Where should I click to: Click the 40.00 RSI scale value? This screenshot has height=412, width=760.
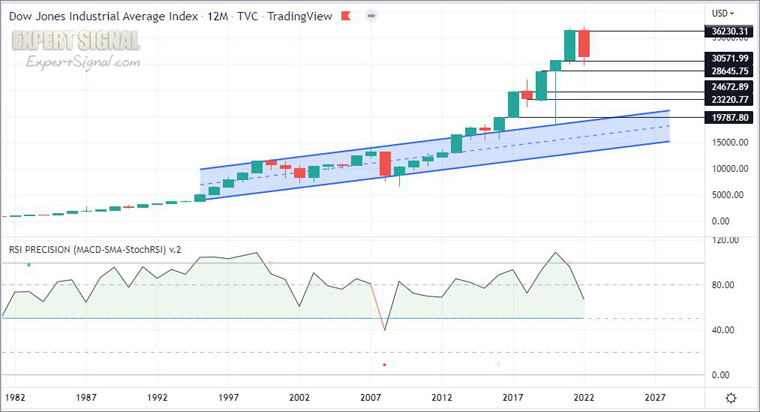[723, 330]
